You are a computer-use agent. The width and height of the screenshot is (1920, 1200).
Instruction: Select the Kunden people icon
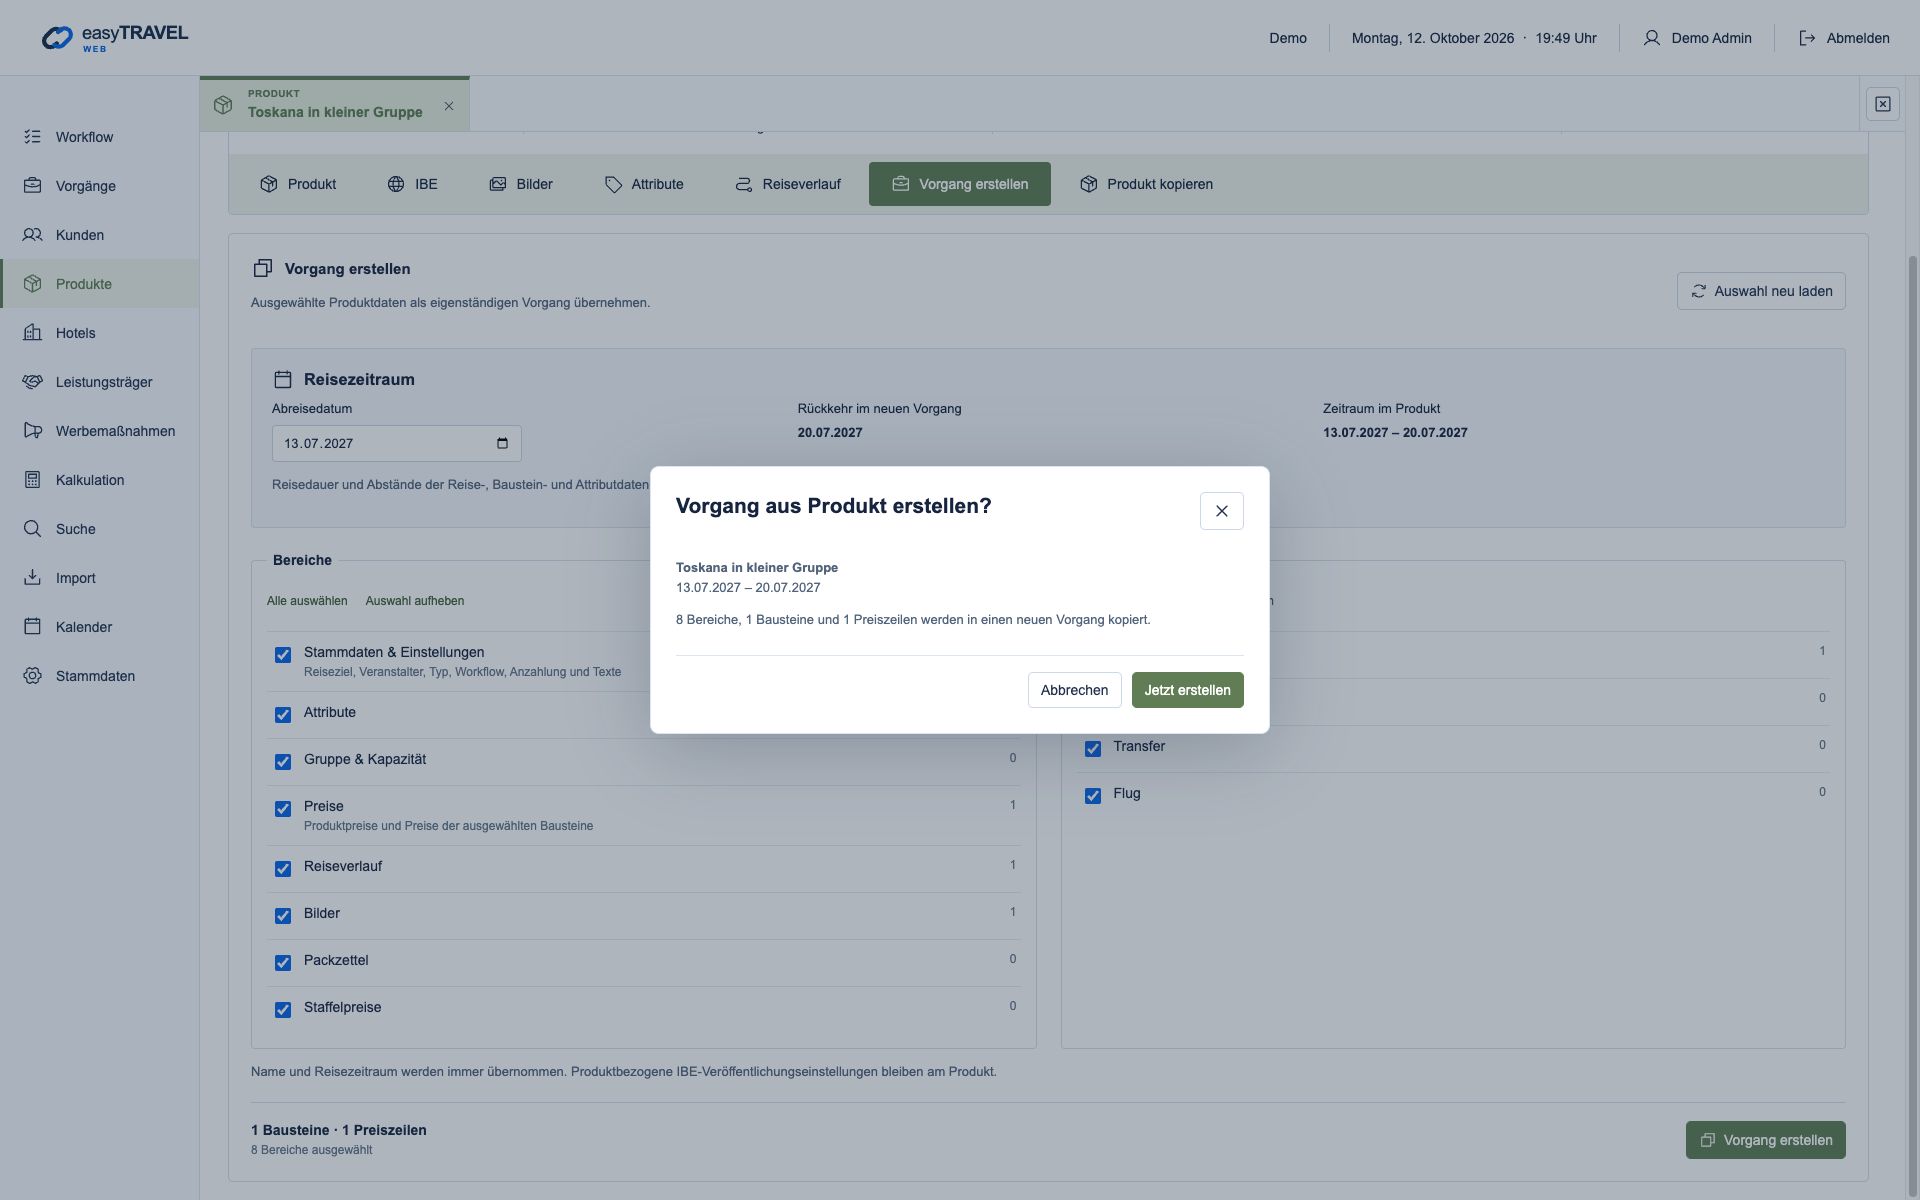click(32, 235)
